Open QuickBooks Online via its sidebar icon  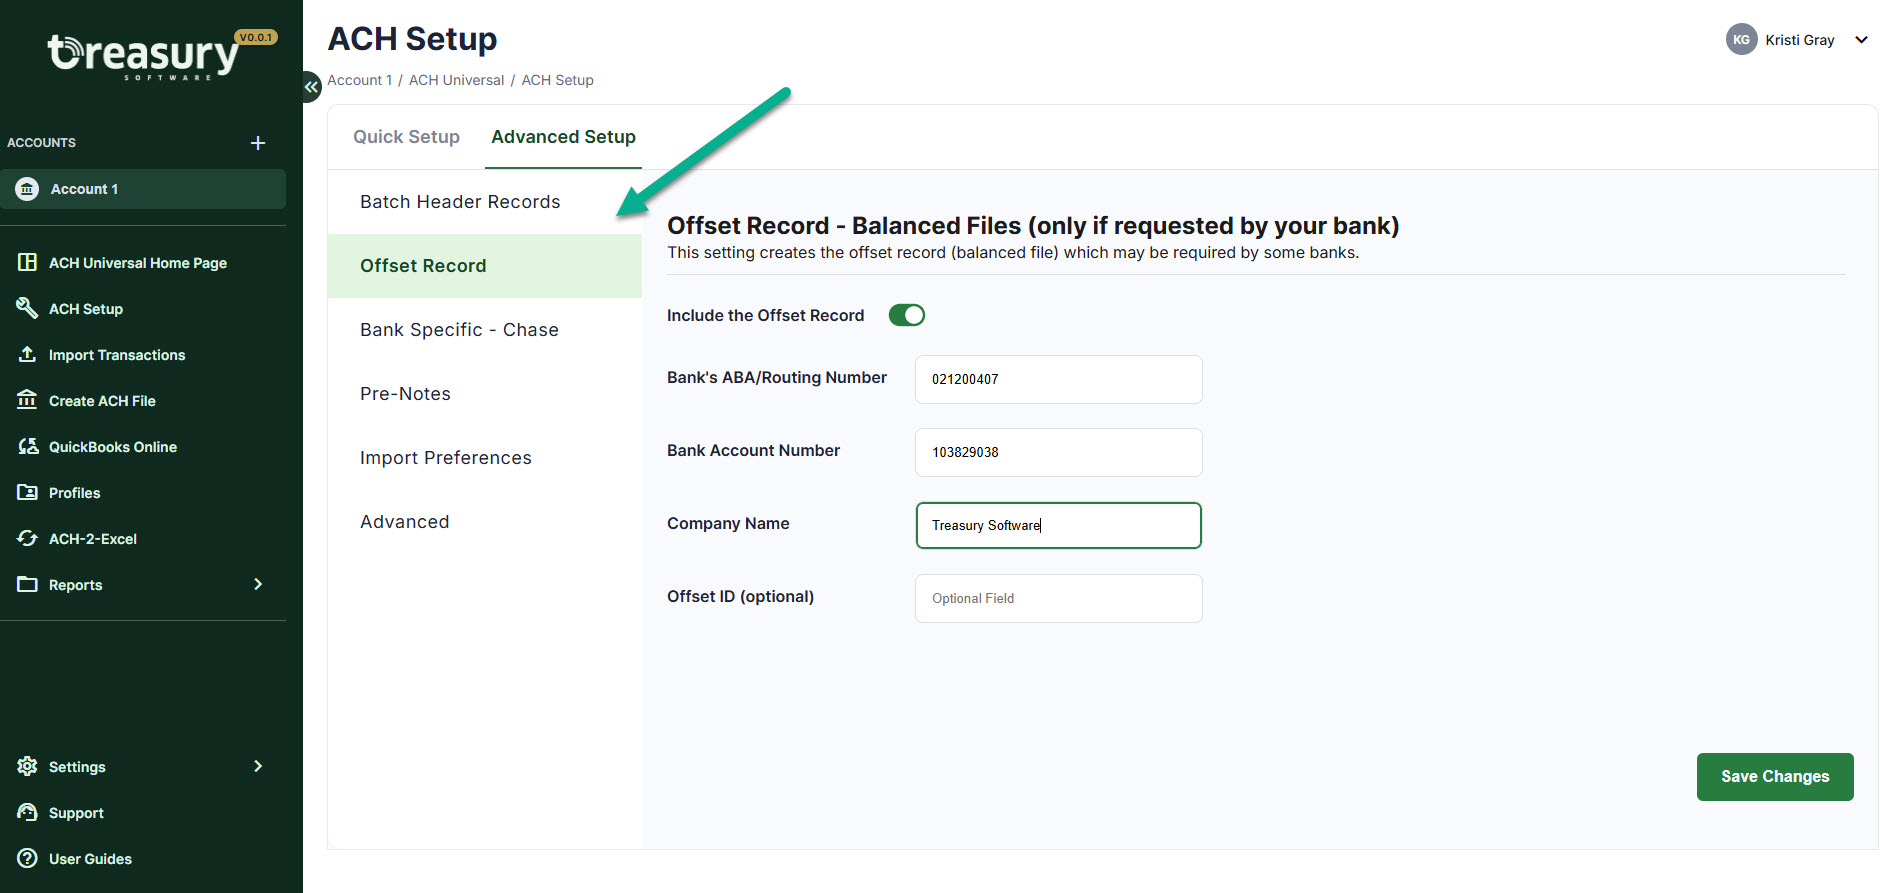click(x=27, y=446)
